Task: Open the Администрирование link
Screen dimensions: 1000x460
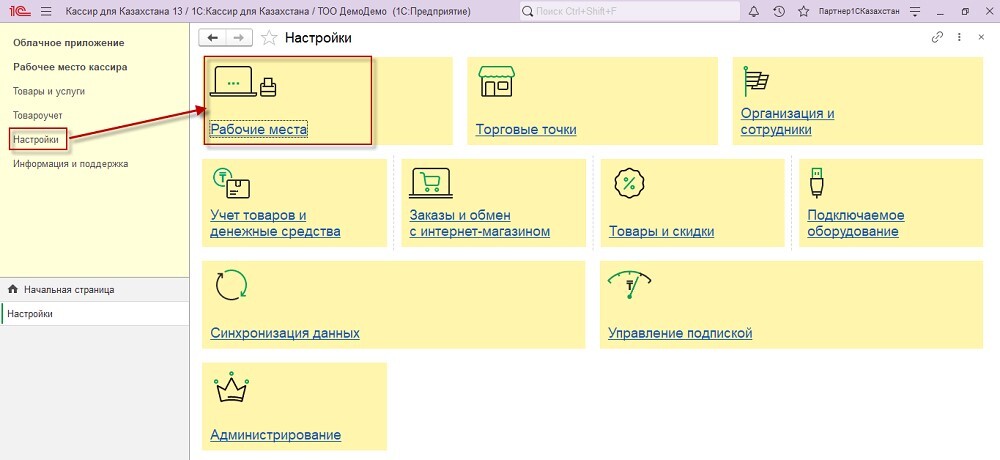Action: click(x=276, y=435)
